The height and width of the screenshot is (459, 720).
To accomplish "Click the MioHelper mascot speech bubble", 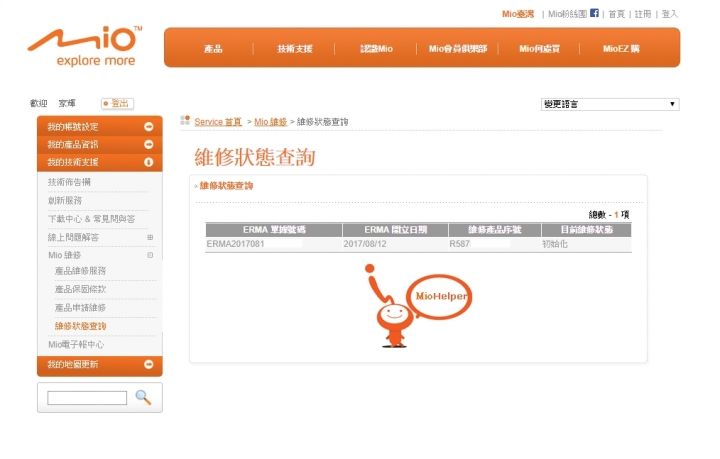I will coord(439,297).
